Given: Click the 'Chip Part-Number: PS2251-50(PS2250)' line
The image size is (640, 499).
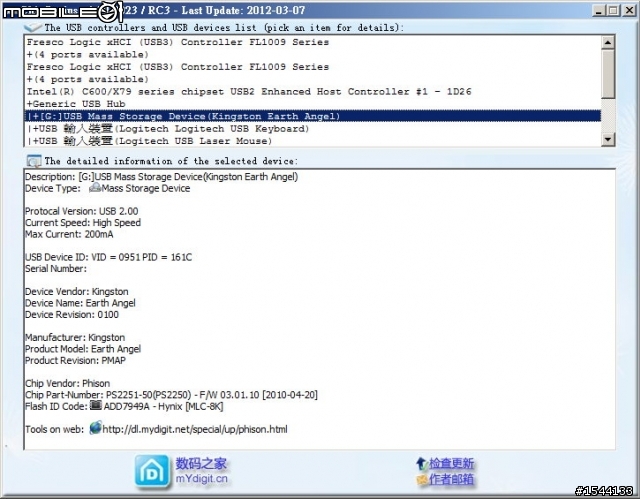Looking at the screenshot, I should click(x=171, y=395).
